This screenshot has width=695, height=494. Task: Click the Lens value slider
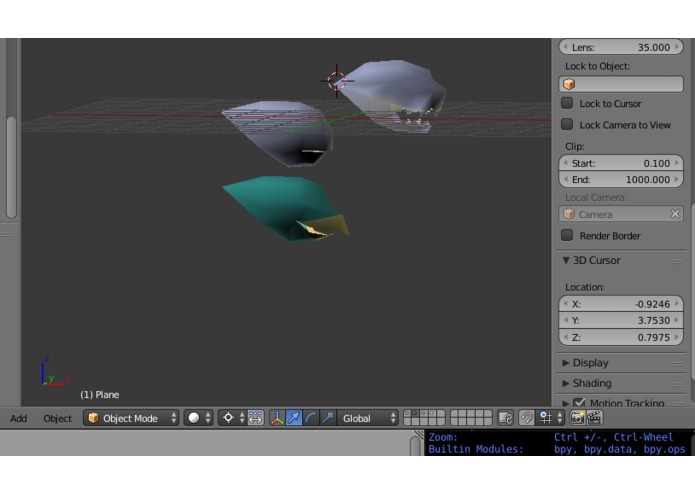621,47
